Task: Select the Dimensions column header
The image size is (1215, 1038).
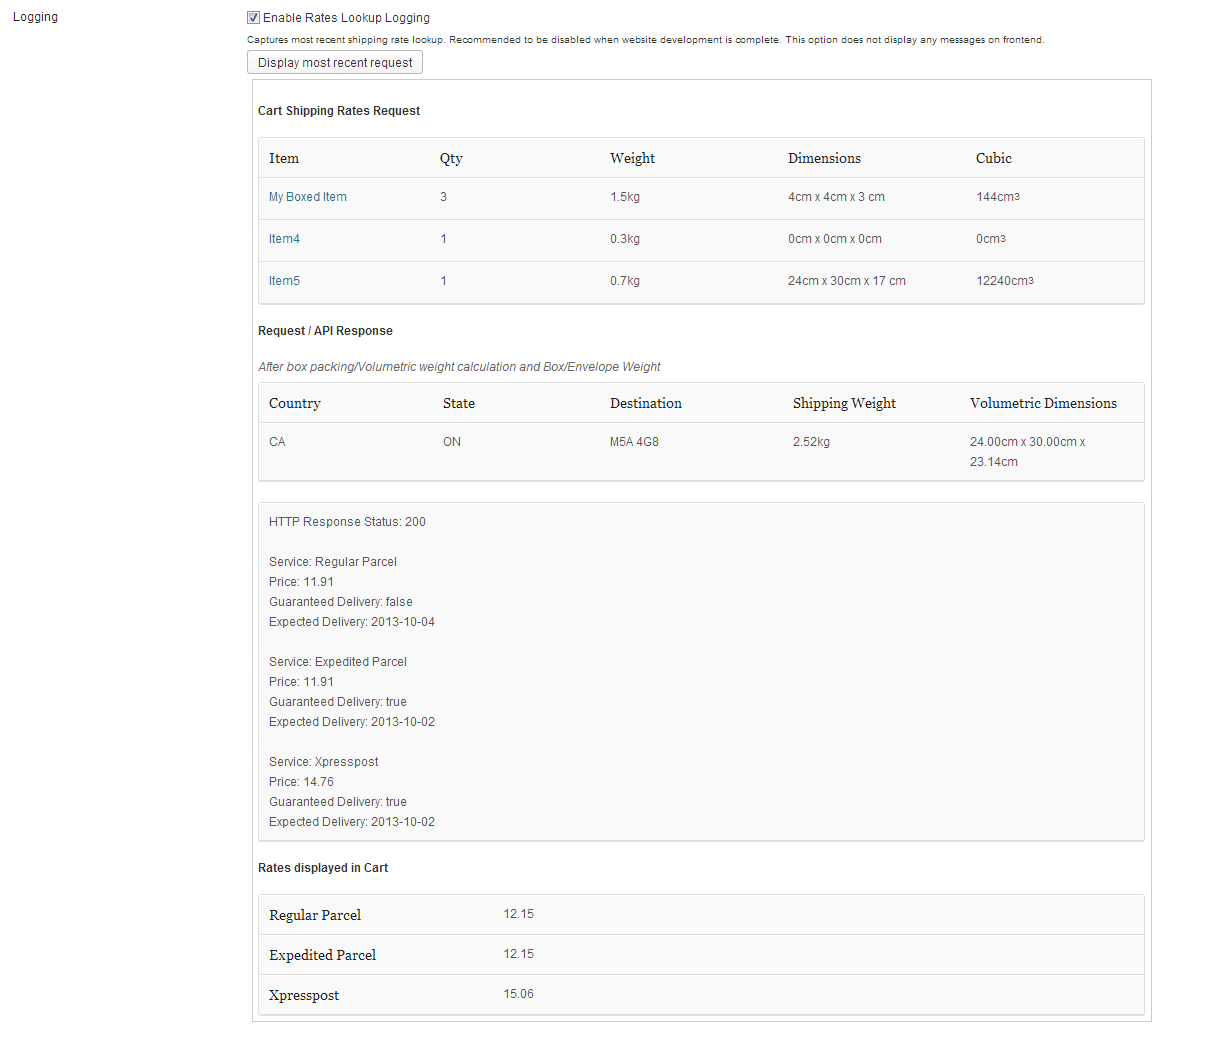Action: tap(824, 158)
